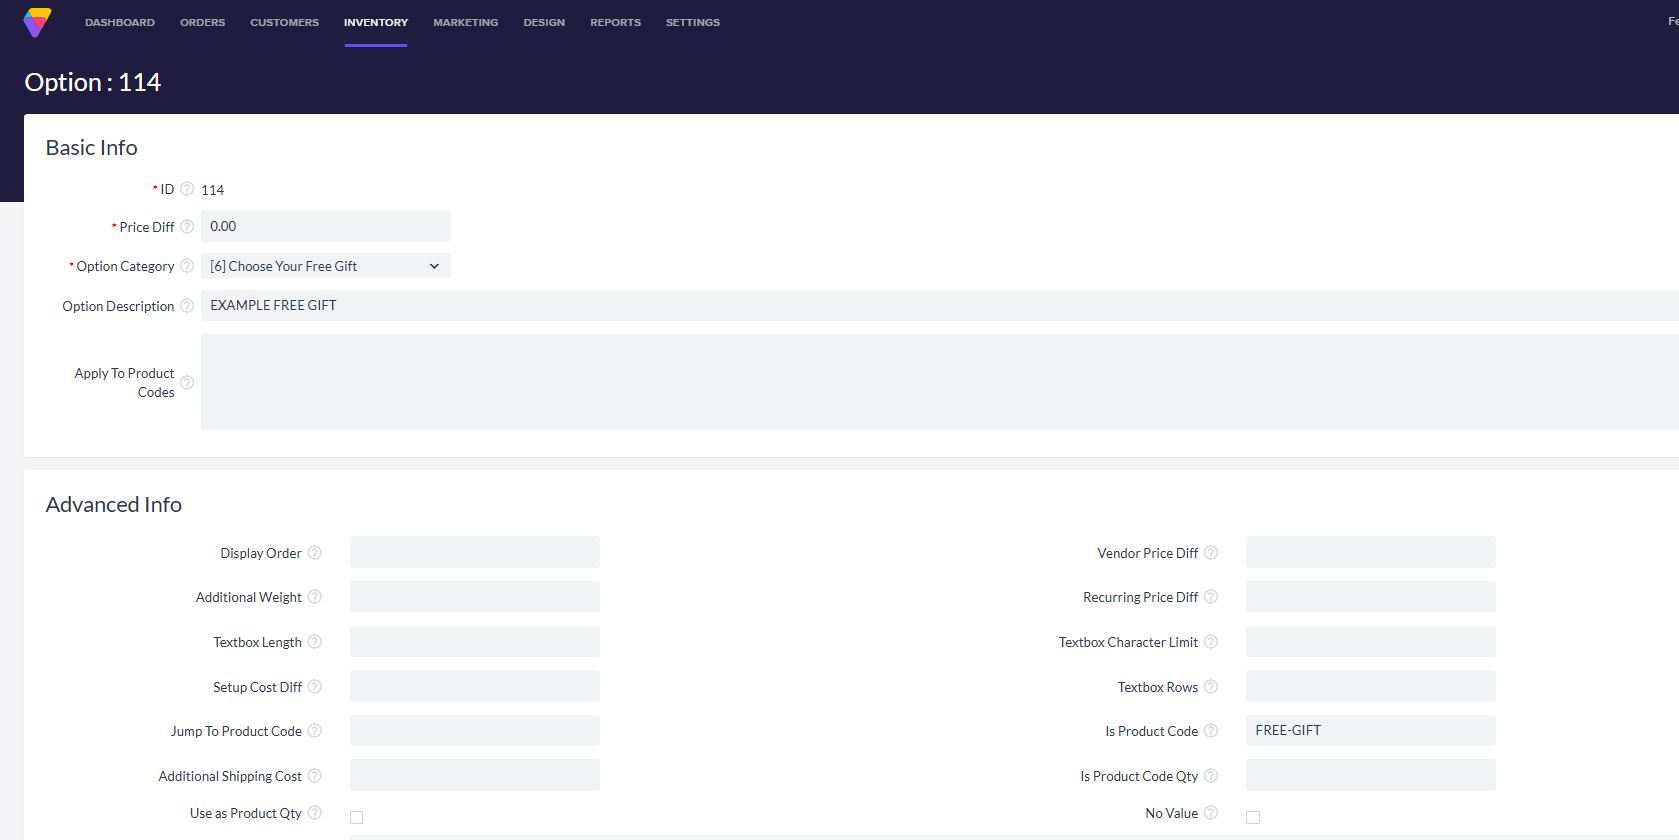The image size is (1679, 840).
Task: Open the Inventory menu
Action: tap(375, 22)
